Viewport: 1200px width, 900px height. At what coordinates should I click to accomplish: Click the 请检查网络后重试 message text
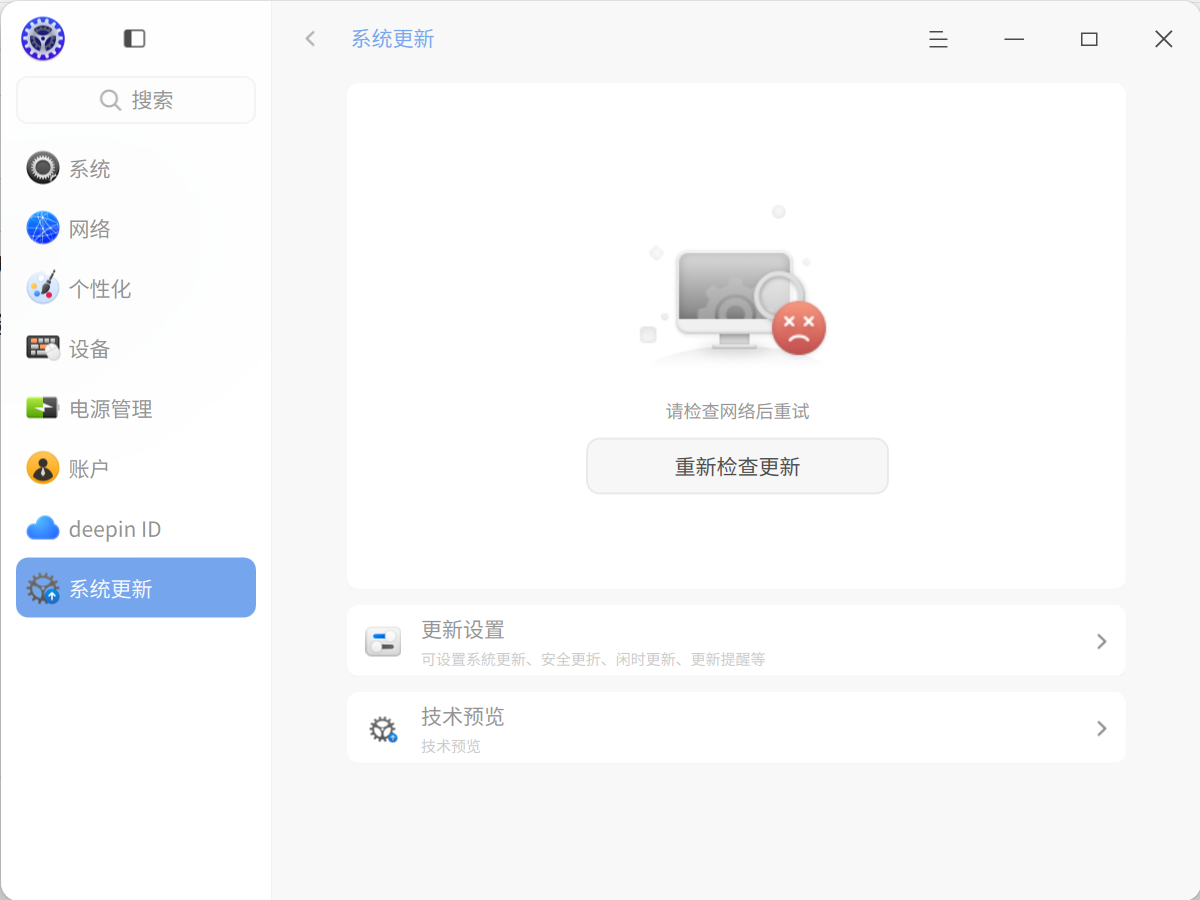point(737,411)
